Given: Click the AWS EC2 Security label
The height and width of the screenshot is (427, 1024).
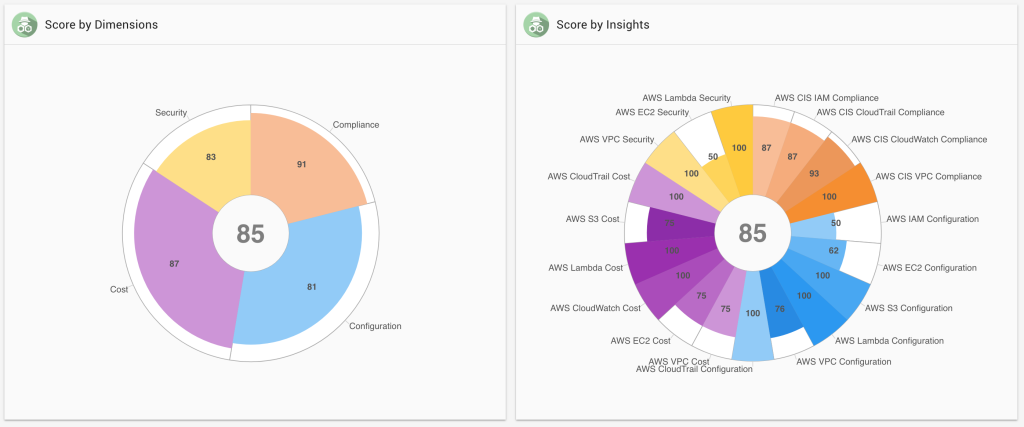Looking at the screenshot, I should coord(652,113).
